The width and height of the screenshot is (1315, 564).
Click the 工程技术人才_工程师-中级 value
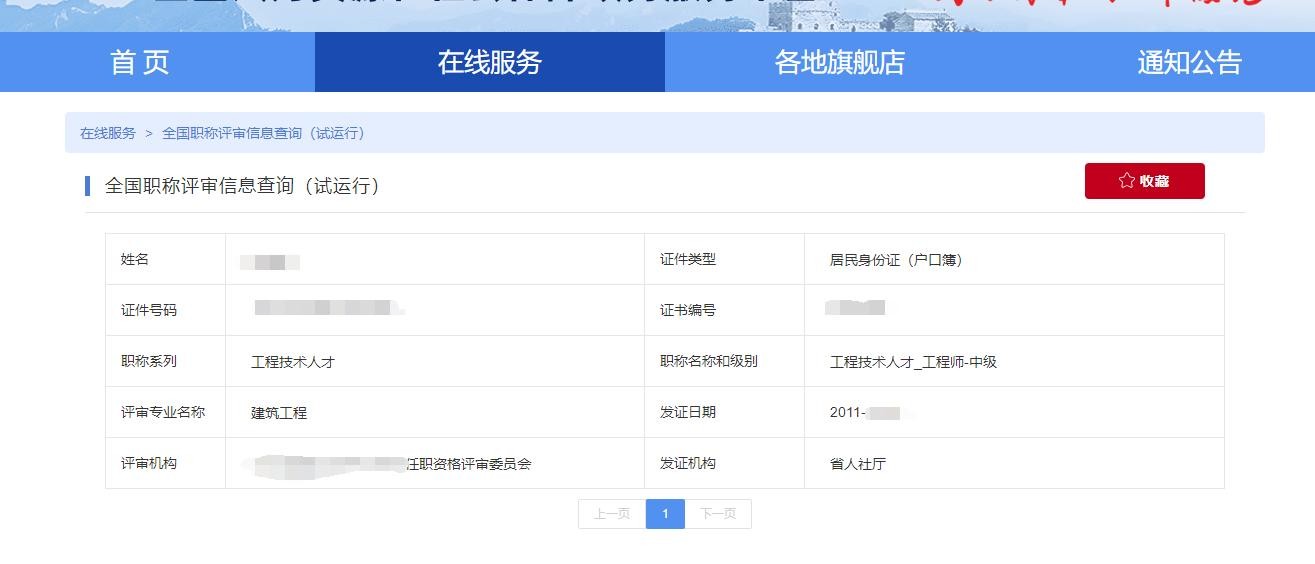coord(913,362)
